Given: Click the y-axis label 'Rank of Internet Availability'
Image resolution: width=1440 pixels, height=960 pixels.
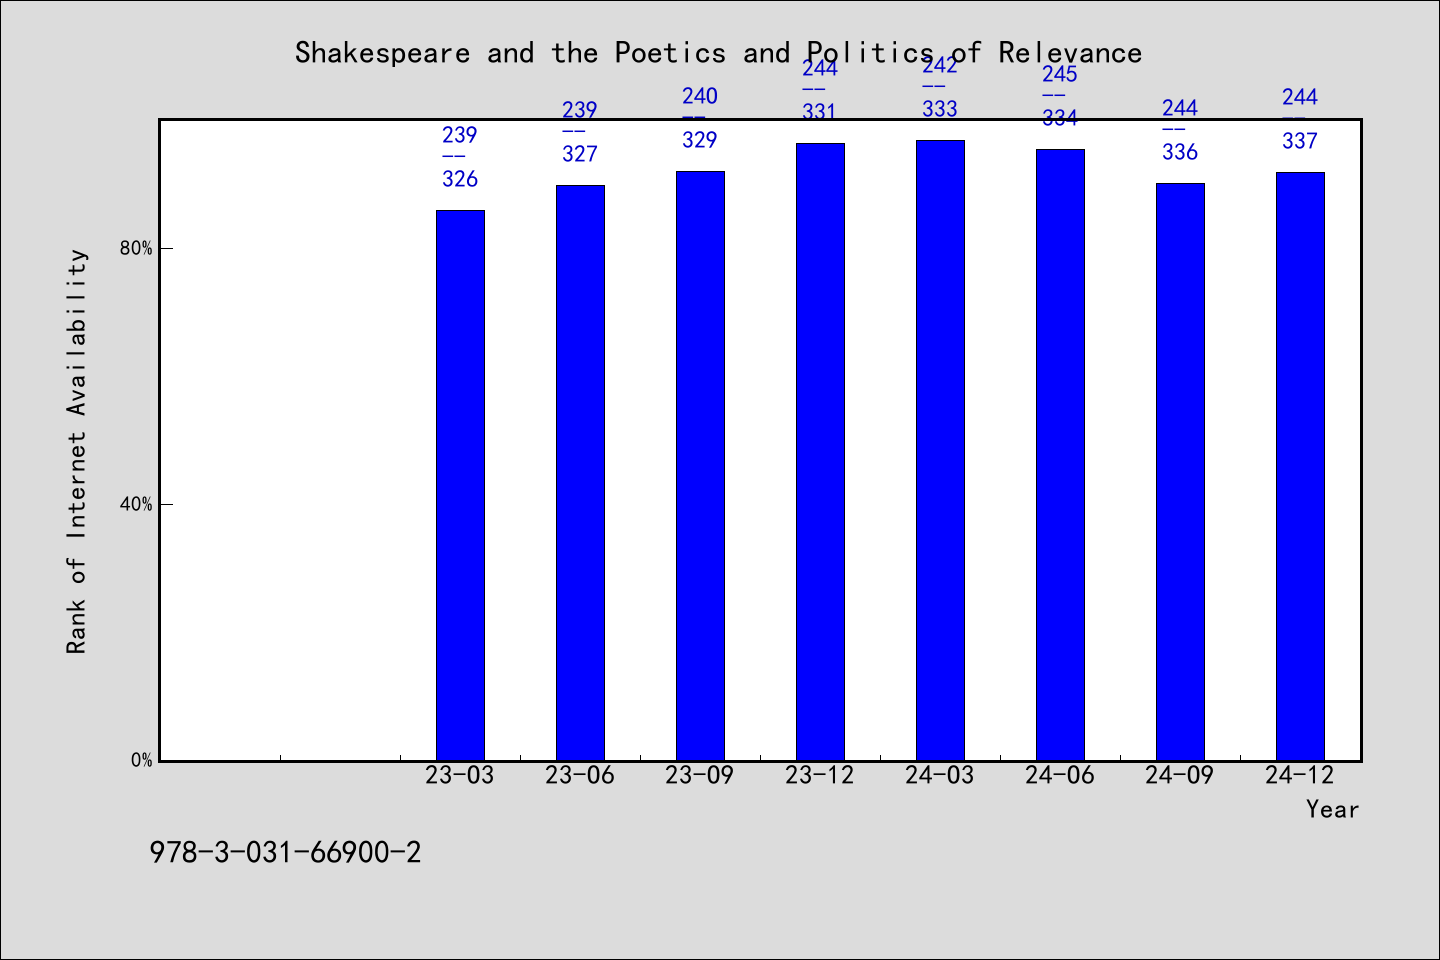Looking at the screenshot, I should pyautogui.click(x=77, y=451).
